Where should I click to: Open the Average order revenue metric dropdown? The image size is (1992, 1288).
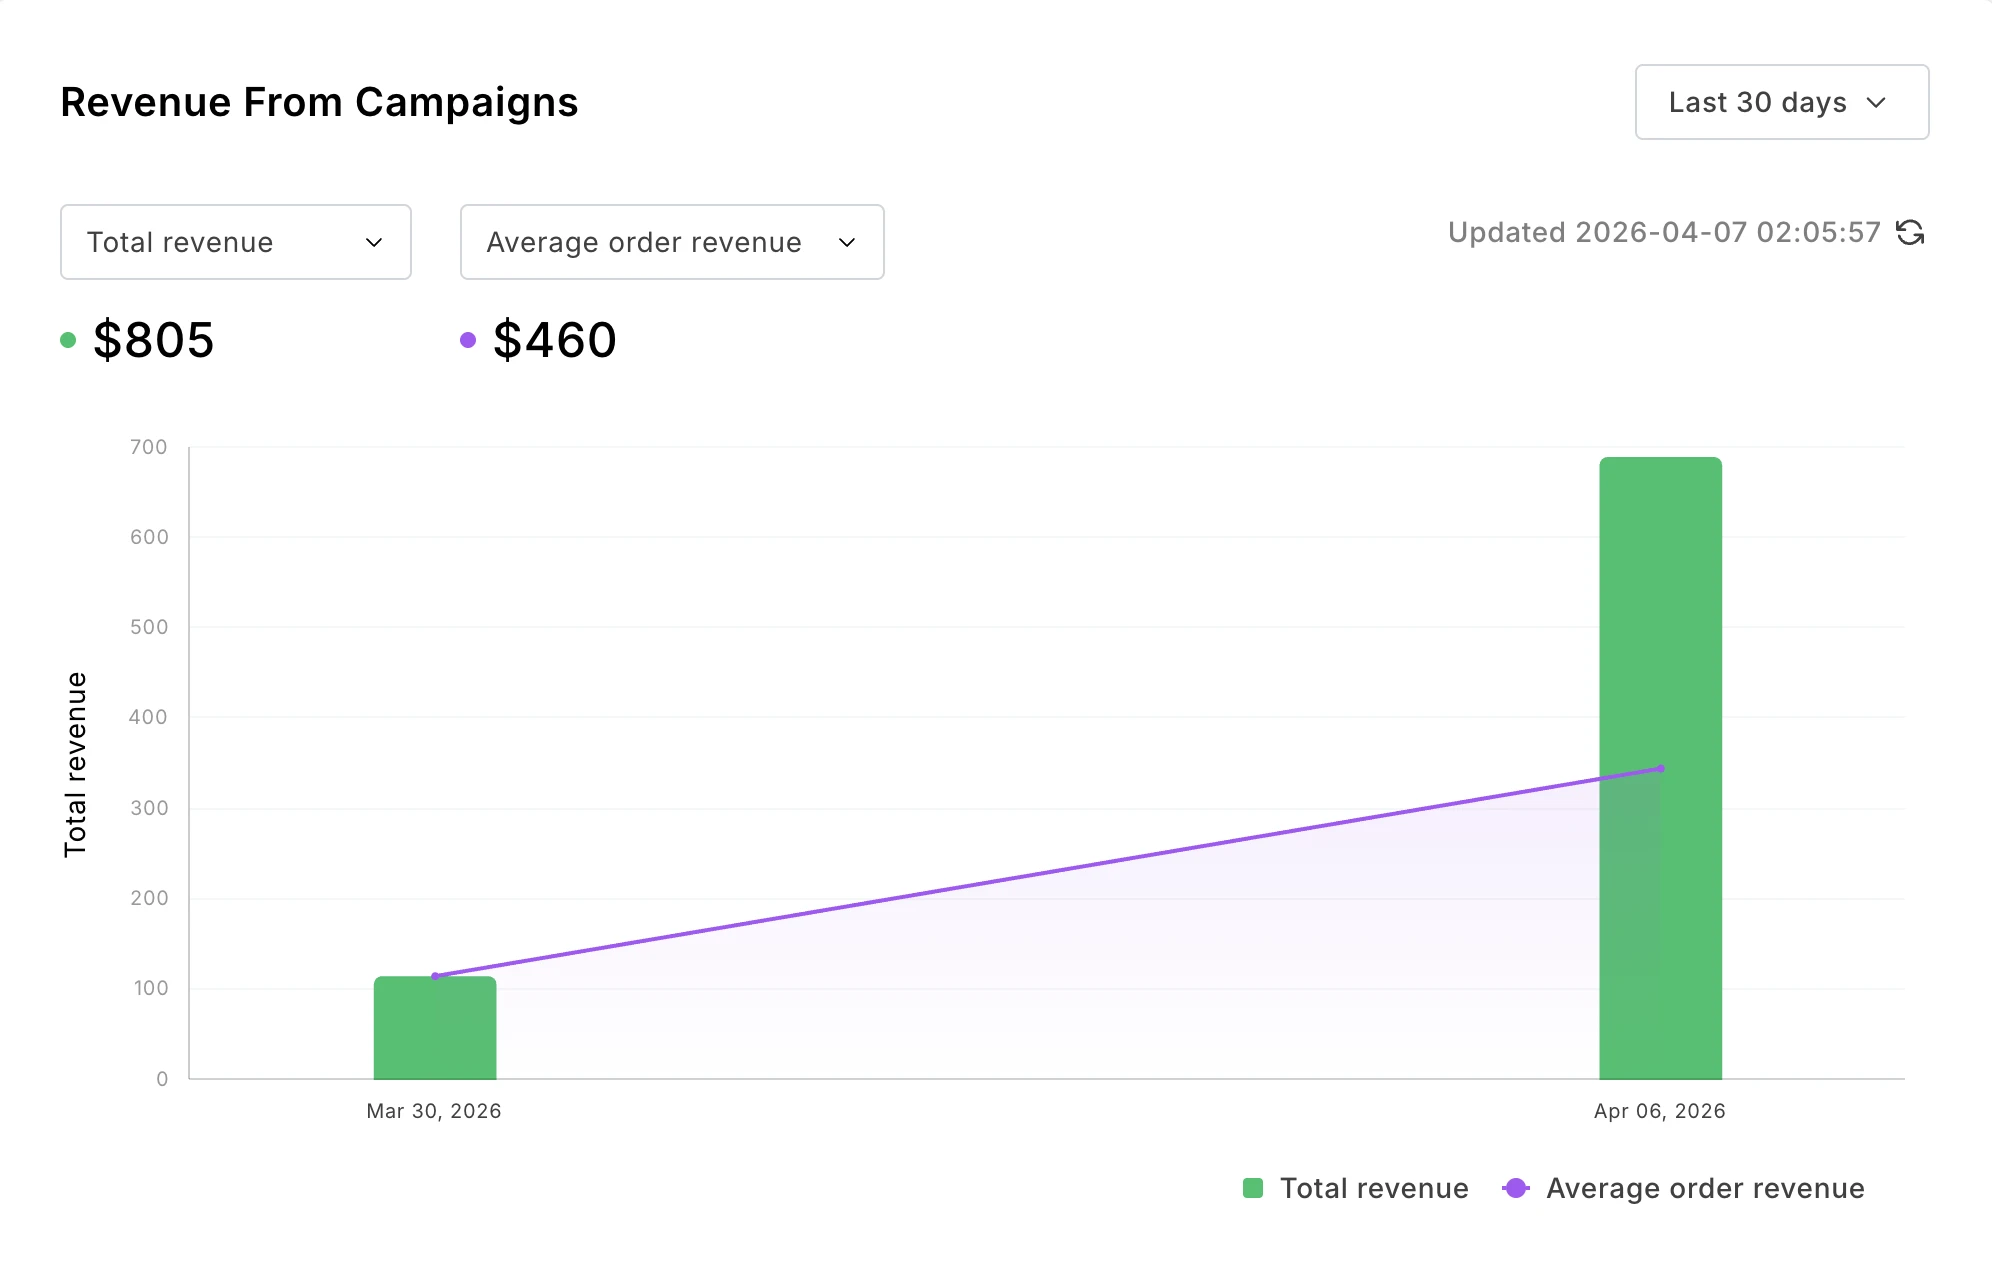tap(671, 241)
